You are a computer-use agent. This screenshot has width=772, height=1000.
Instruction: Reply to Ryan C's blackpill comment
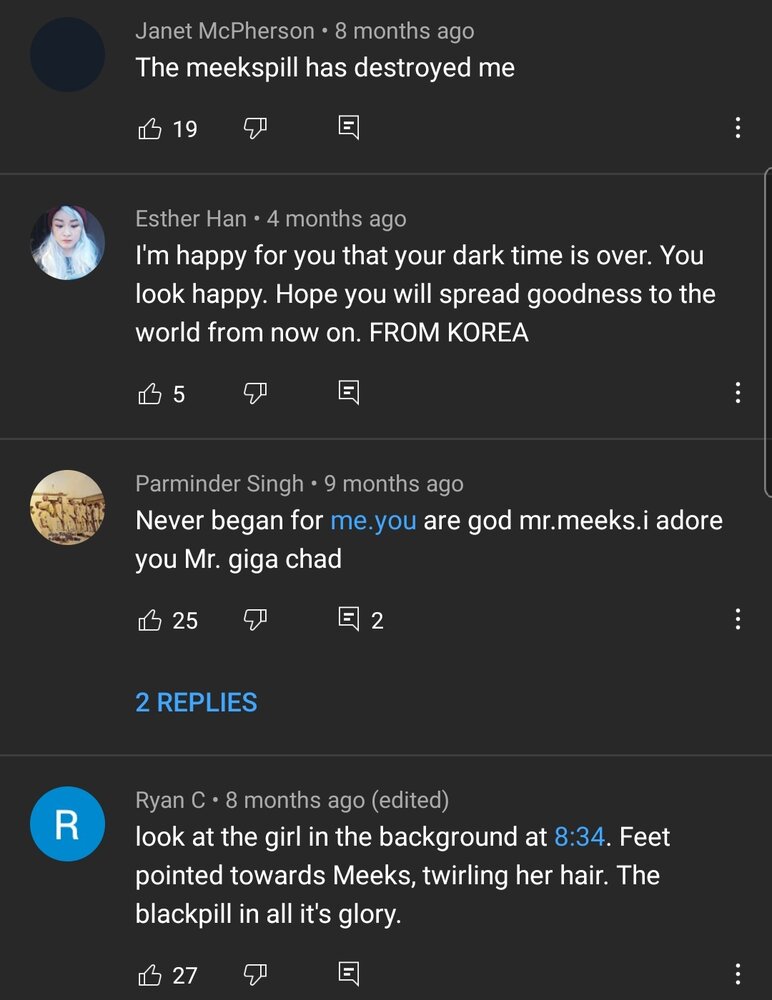348,974
